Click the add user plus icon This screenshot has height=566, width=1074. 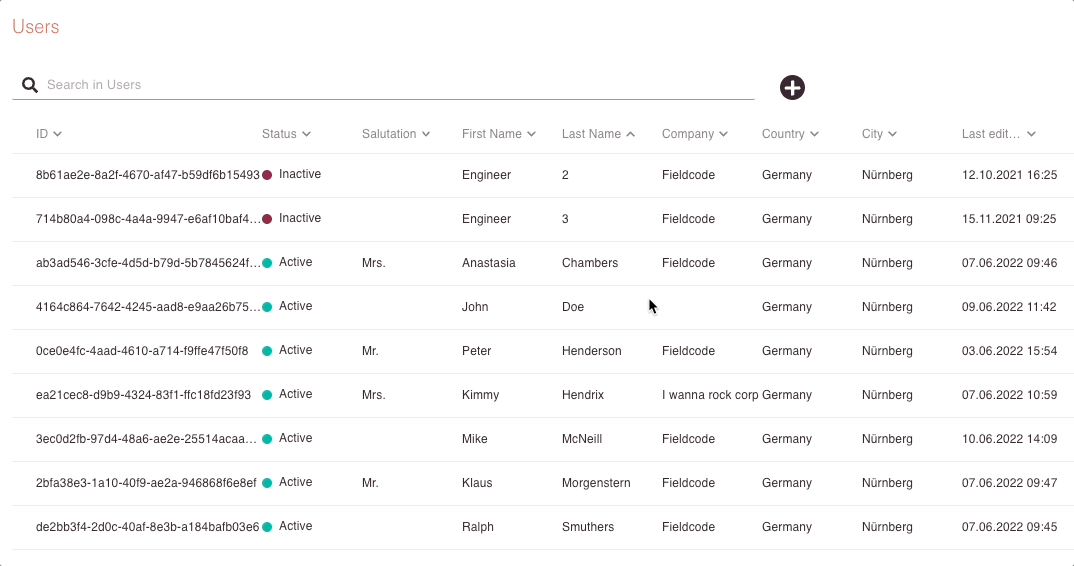click(792, 88)
